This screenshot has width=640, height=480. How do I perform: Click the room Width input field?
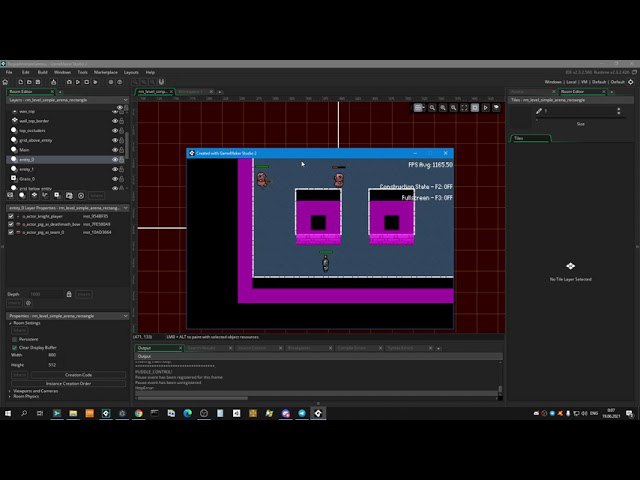pyautogui.click(x=52, y=355)
